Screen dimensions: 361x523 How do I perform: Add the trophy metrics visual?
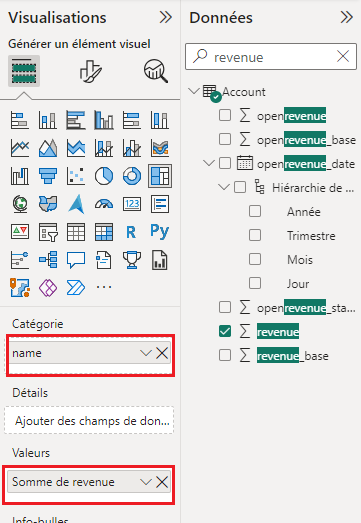pos(132,260)
